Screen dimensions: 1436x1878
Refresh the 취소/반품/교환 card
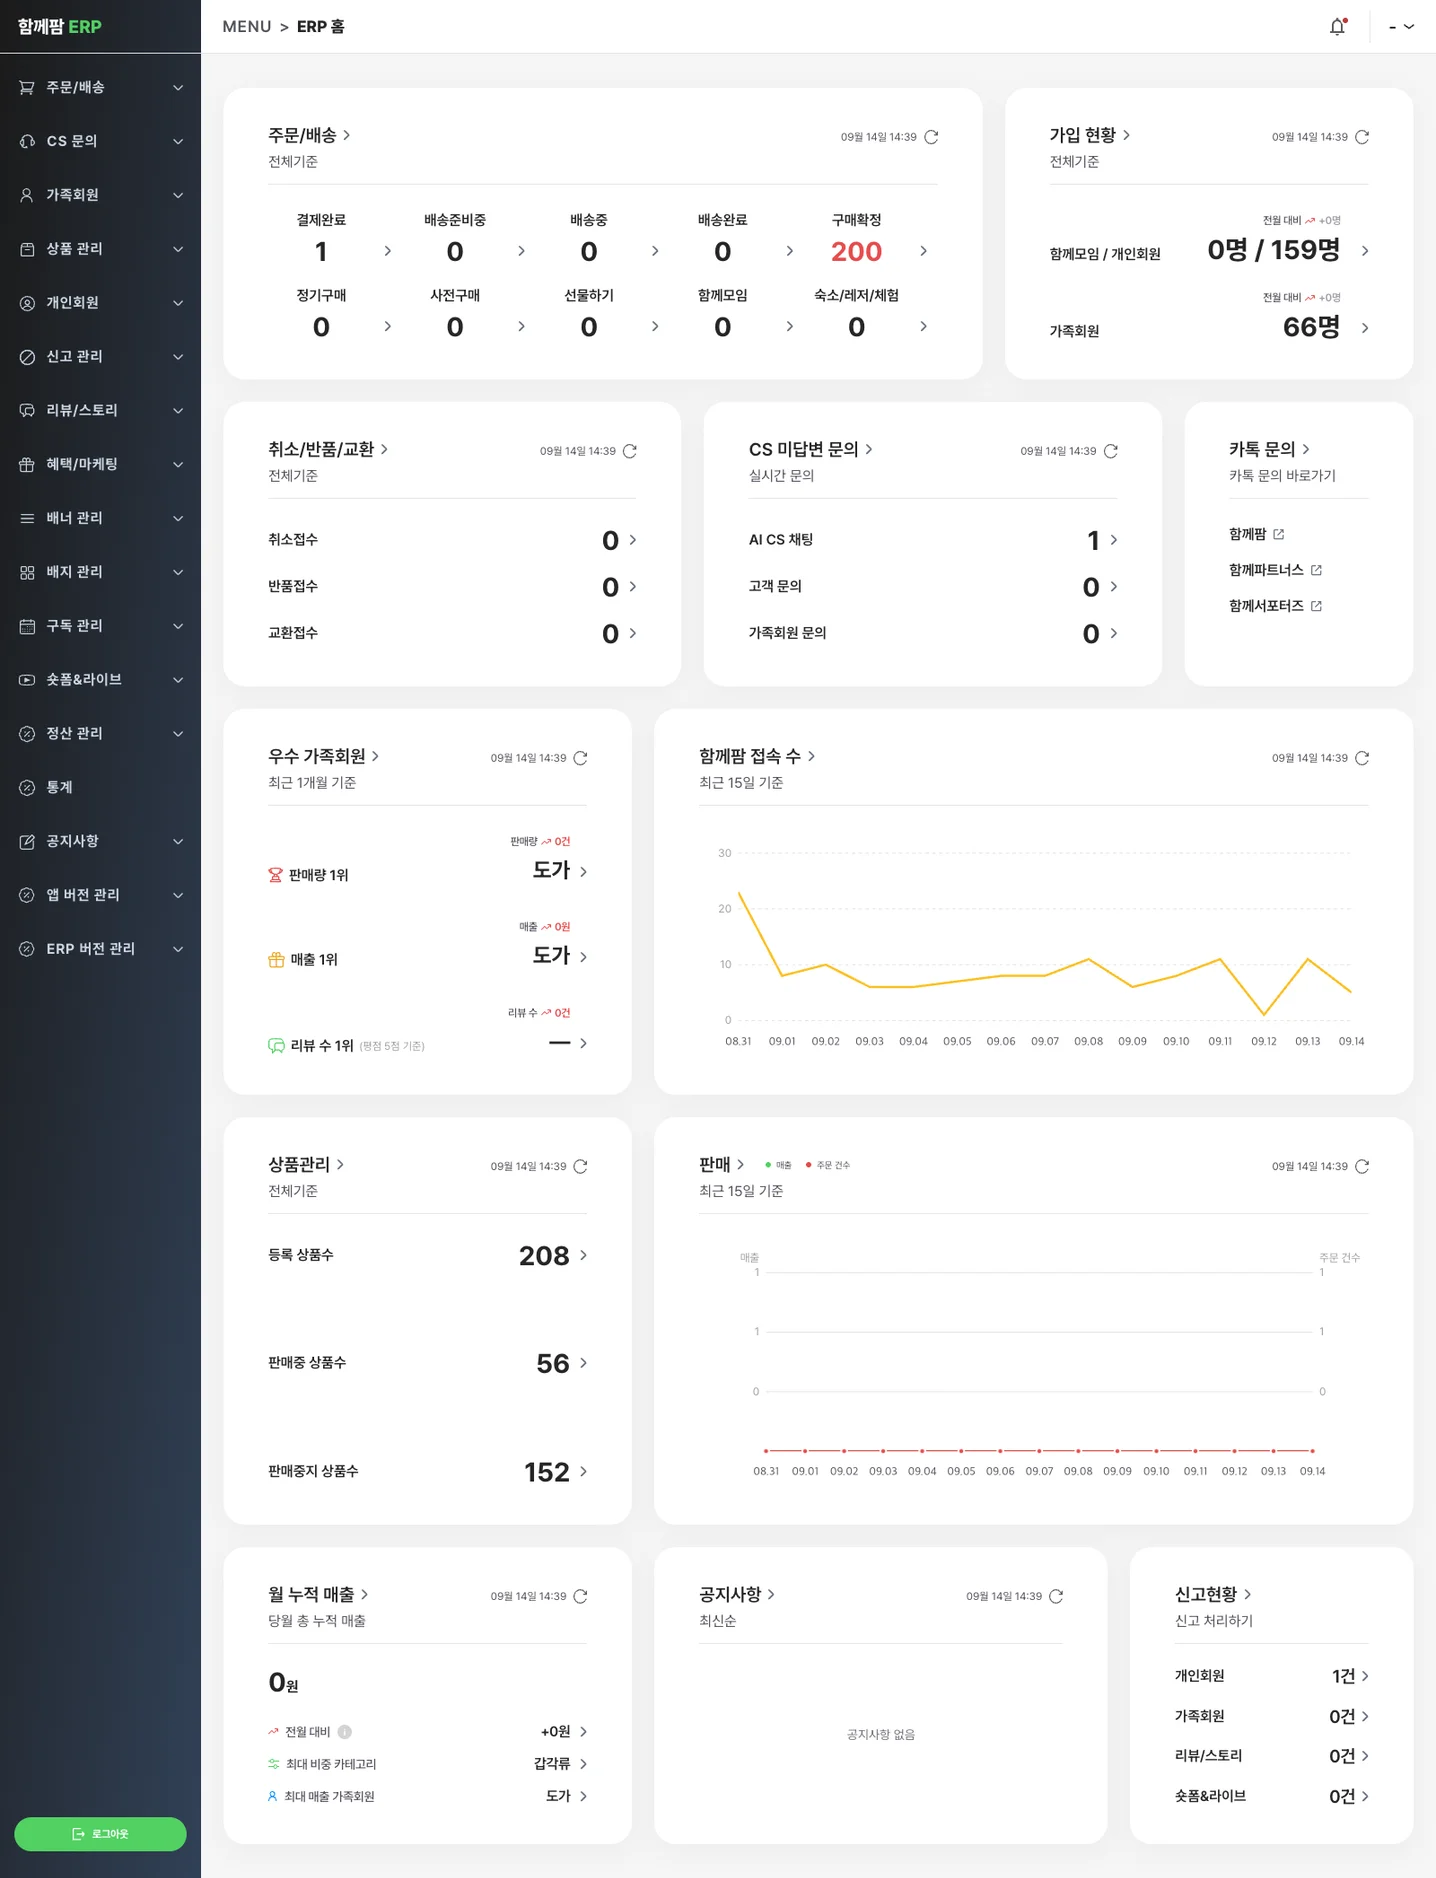[630, 451]
